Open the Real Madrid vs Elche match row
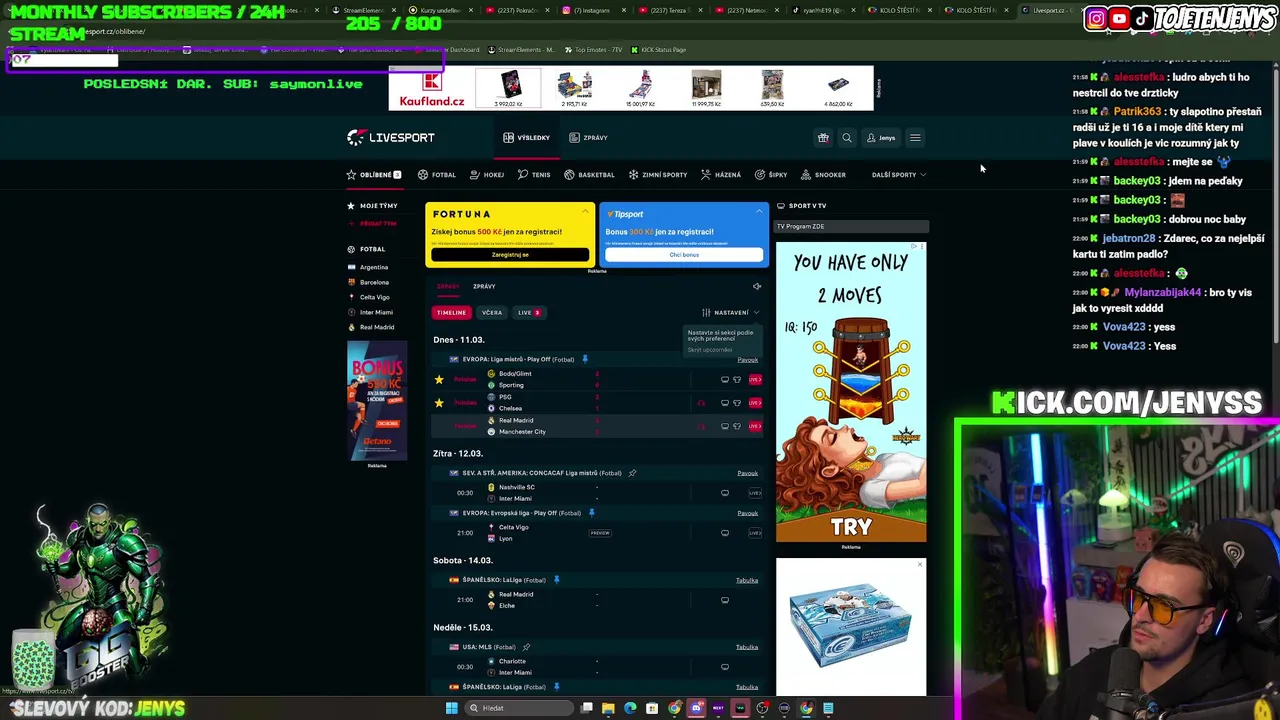Image resolution: width=1280 pixels, height=720 pixels. coord(598,600)
